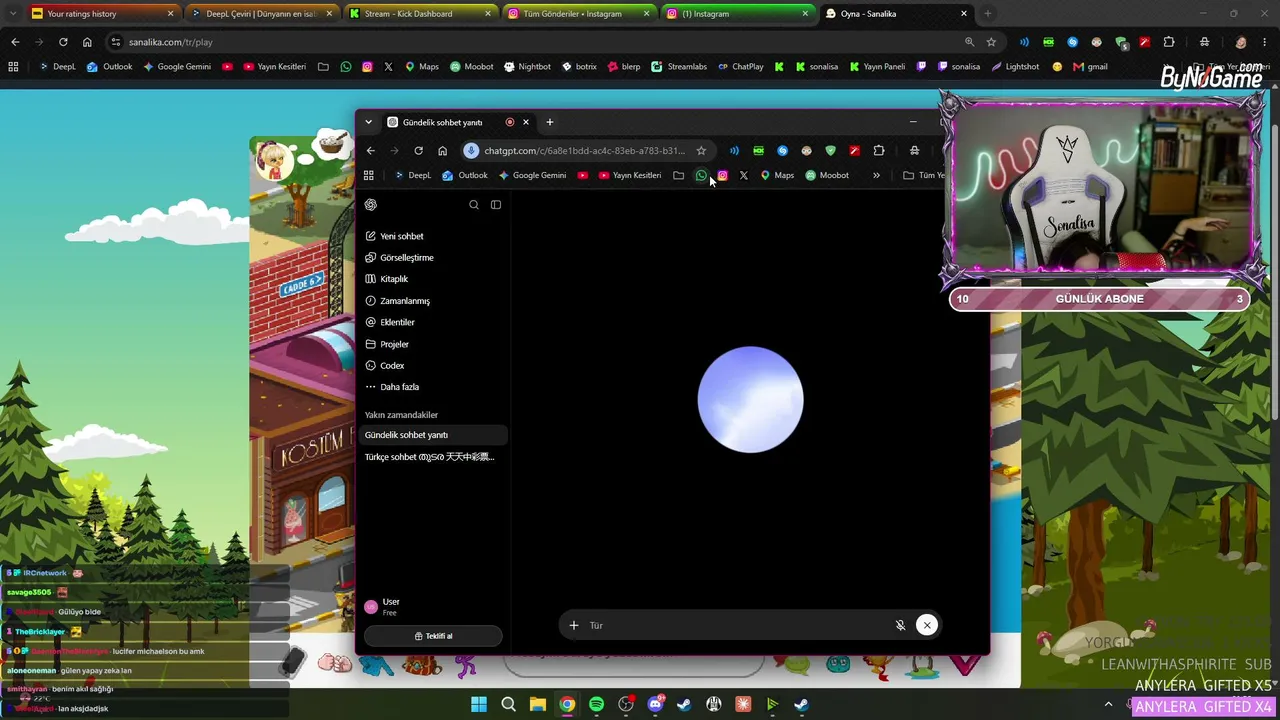Open Google Gemini bookmark in ChatGPT window
The image size is (1280, 720).
[x=532, y=176]
